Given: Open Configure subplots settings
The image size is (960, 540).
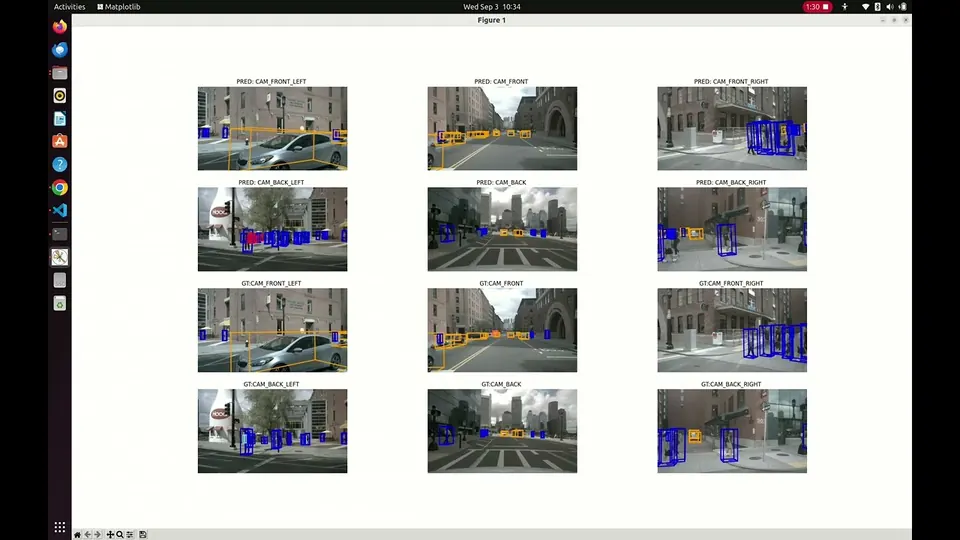Looking at the screenshot, I should coord(130,534).
